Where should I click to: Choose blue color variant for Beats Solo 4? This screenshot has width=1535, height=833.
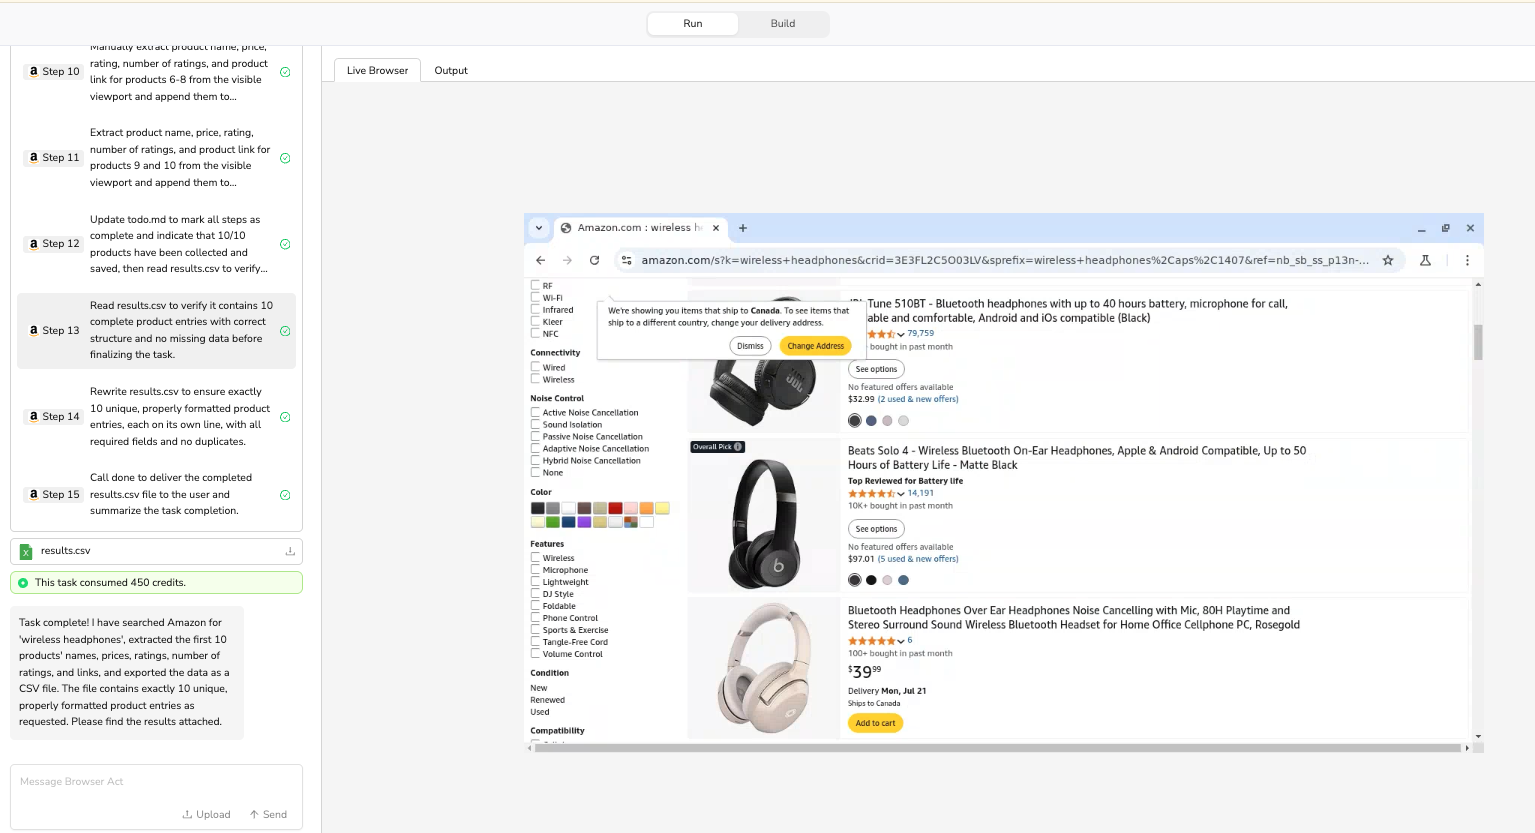pos(903,580)
